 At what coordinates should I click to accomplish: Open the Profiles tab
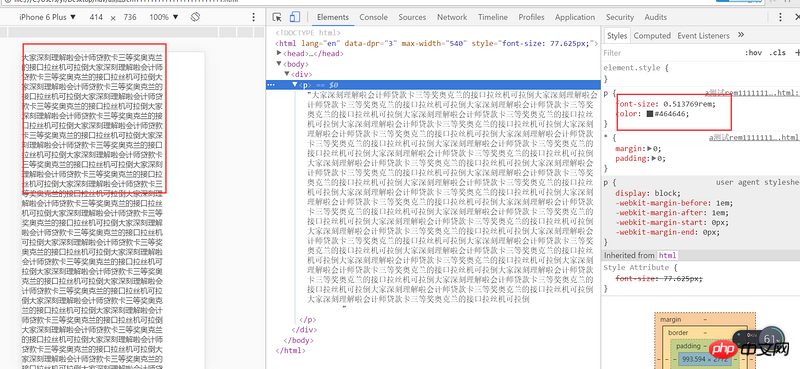(532, 17)
